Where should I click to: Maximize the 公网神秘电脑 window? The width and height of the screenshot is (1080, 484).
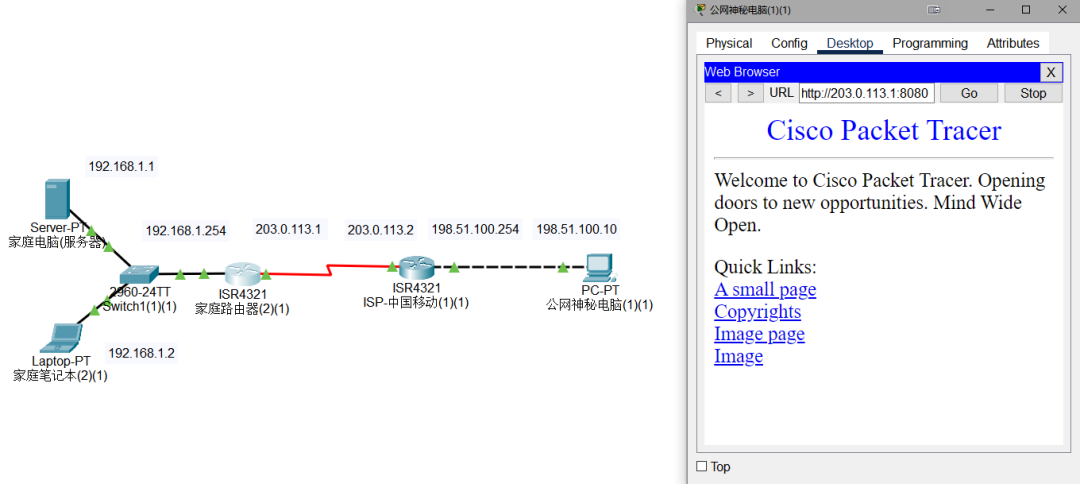(1026, 10)
